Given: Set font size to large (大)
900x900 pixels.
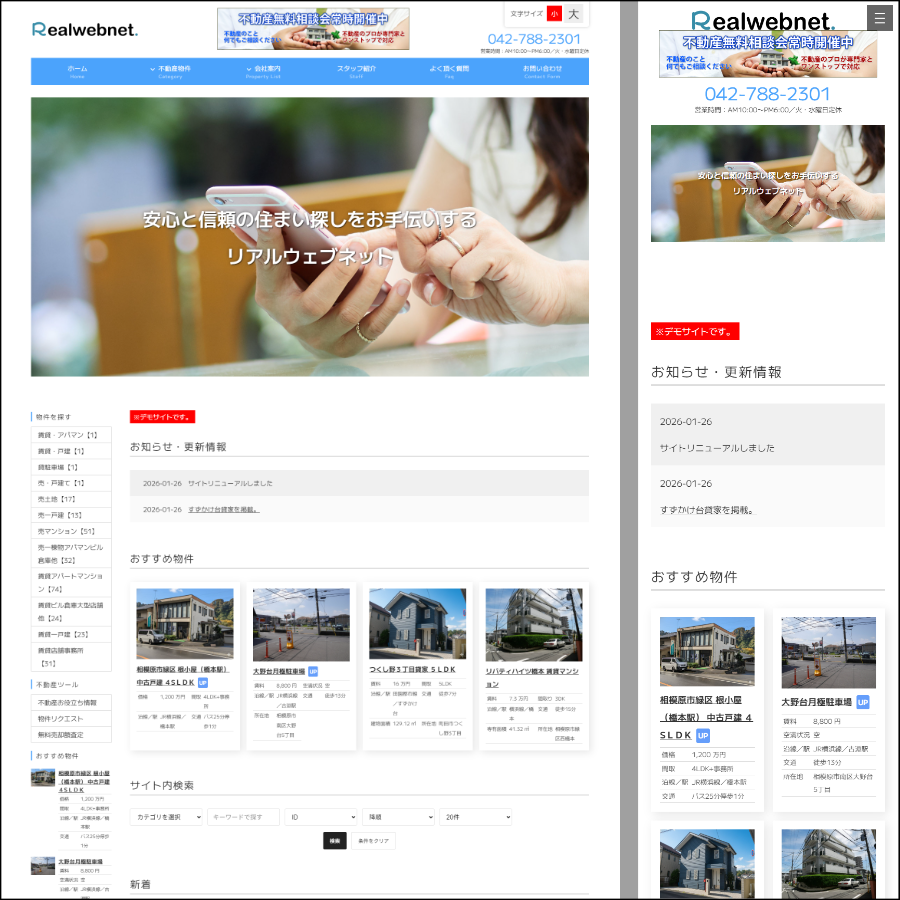Looking at the screenshot, I should (x=574, y=14).
